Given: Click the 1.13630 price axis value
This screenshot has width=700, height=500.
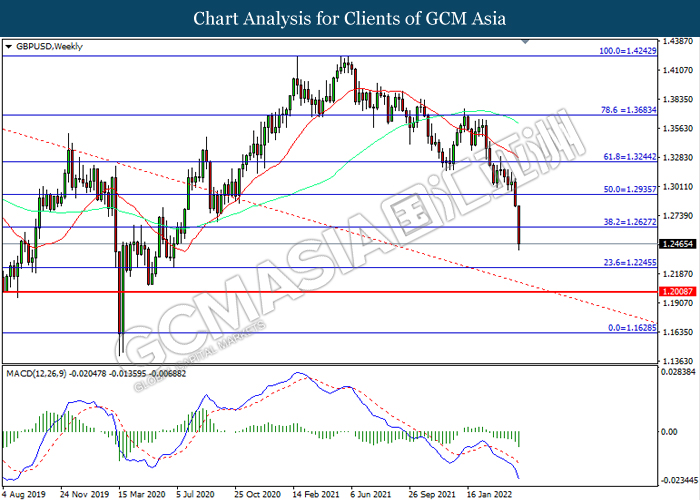Looking at the screenshot, I should point(677,361).
